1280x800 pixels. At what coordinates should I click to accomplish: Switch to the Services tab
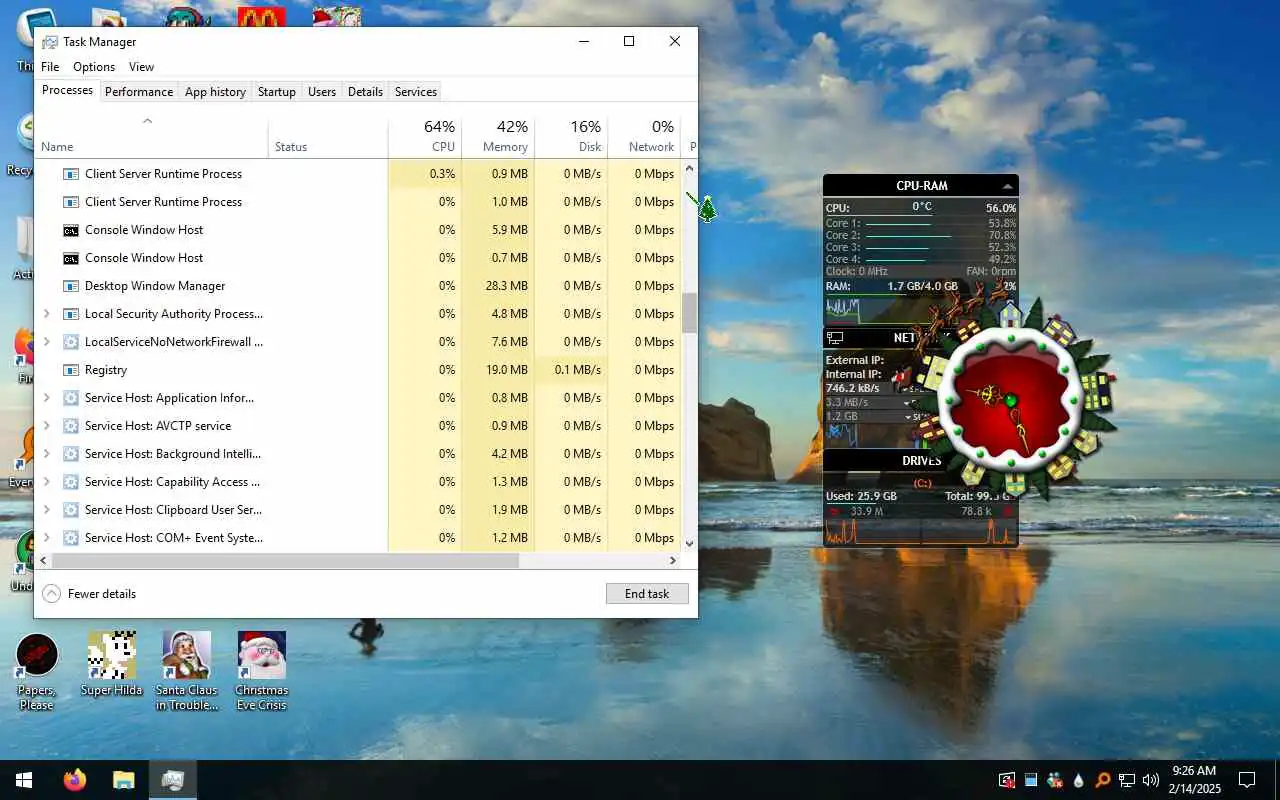coord(416,92)
